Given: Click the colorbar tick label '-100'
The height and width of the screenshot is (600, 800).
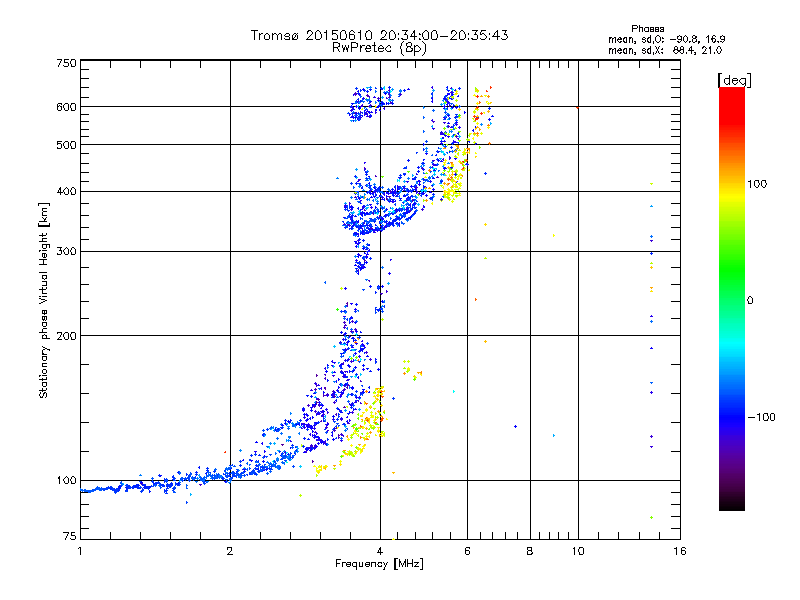Looking at the screenshot, I should click(761, 417).
